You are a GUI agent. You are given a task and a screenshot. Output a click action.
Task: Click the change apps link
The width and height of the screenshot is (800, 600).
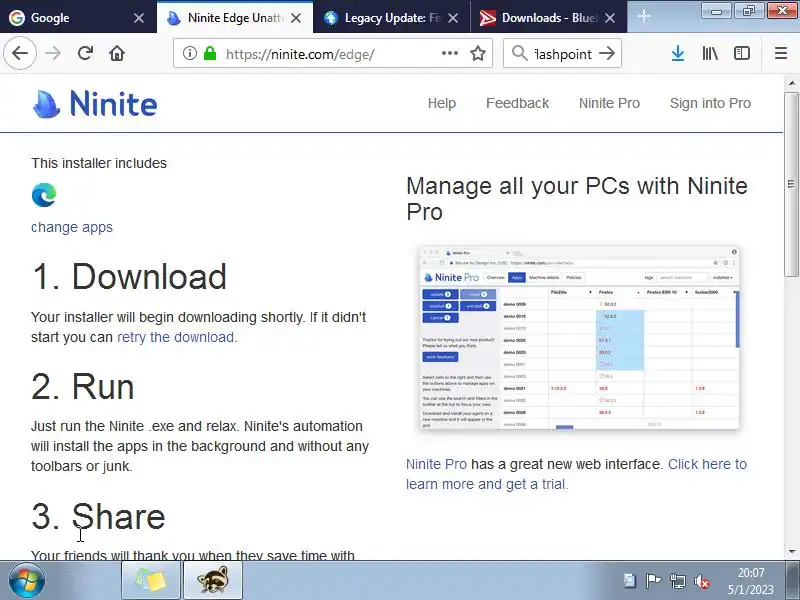[72, 227]
